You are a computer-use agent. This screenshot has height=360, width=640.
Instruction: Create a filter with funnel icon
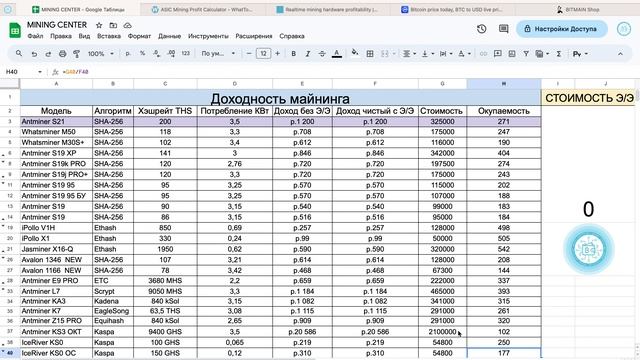pyautogui.click(x=526, y=53)
